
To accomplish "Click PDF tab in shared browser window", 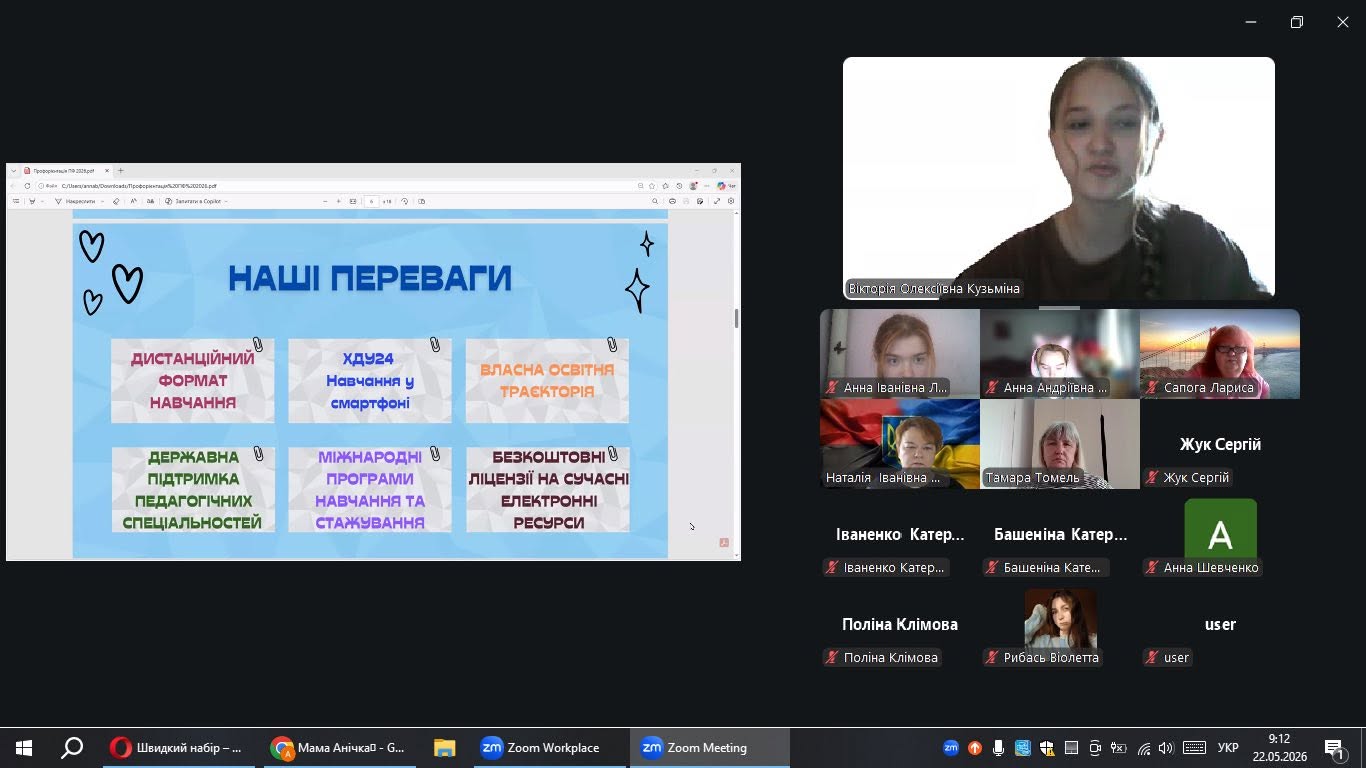I will [66, 171].
